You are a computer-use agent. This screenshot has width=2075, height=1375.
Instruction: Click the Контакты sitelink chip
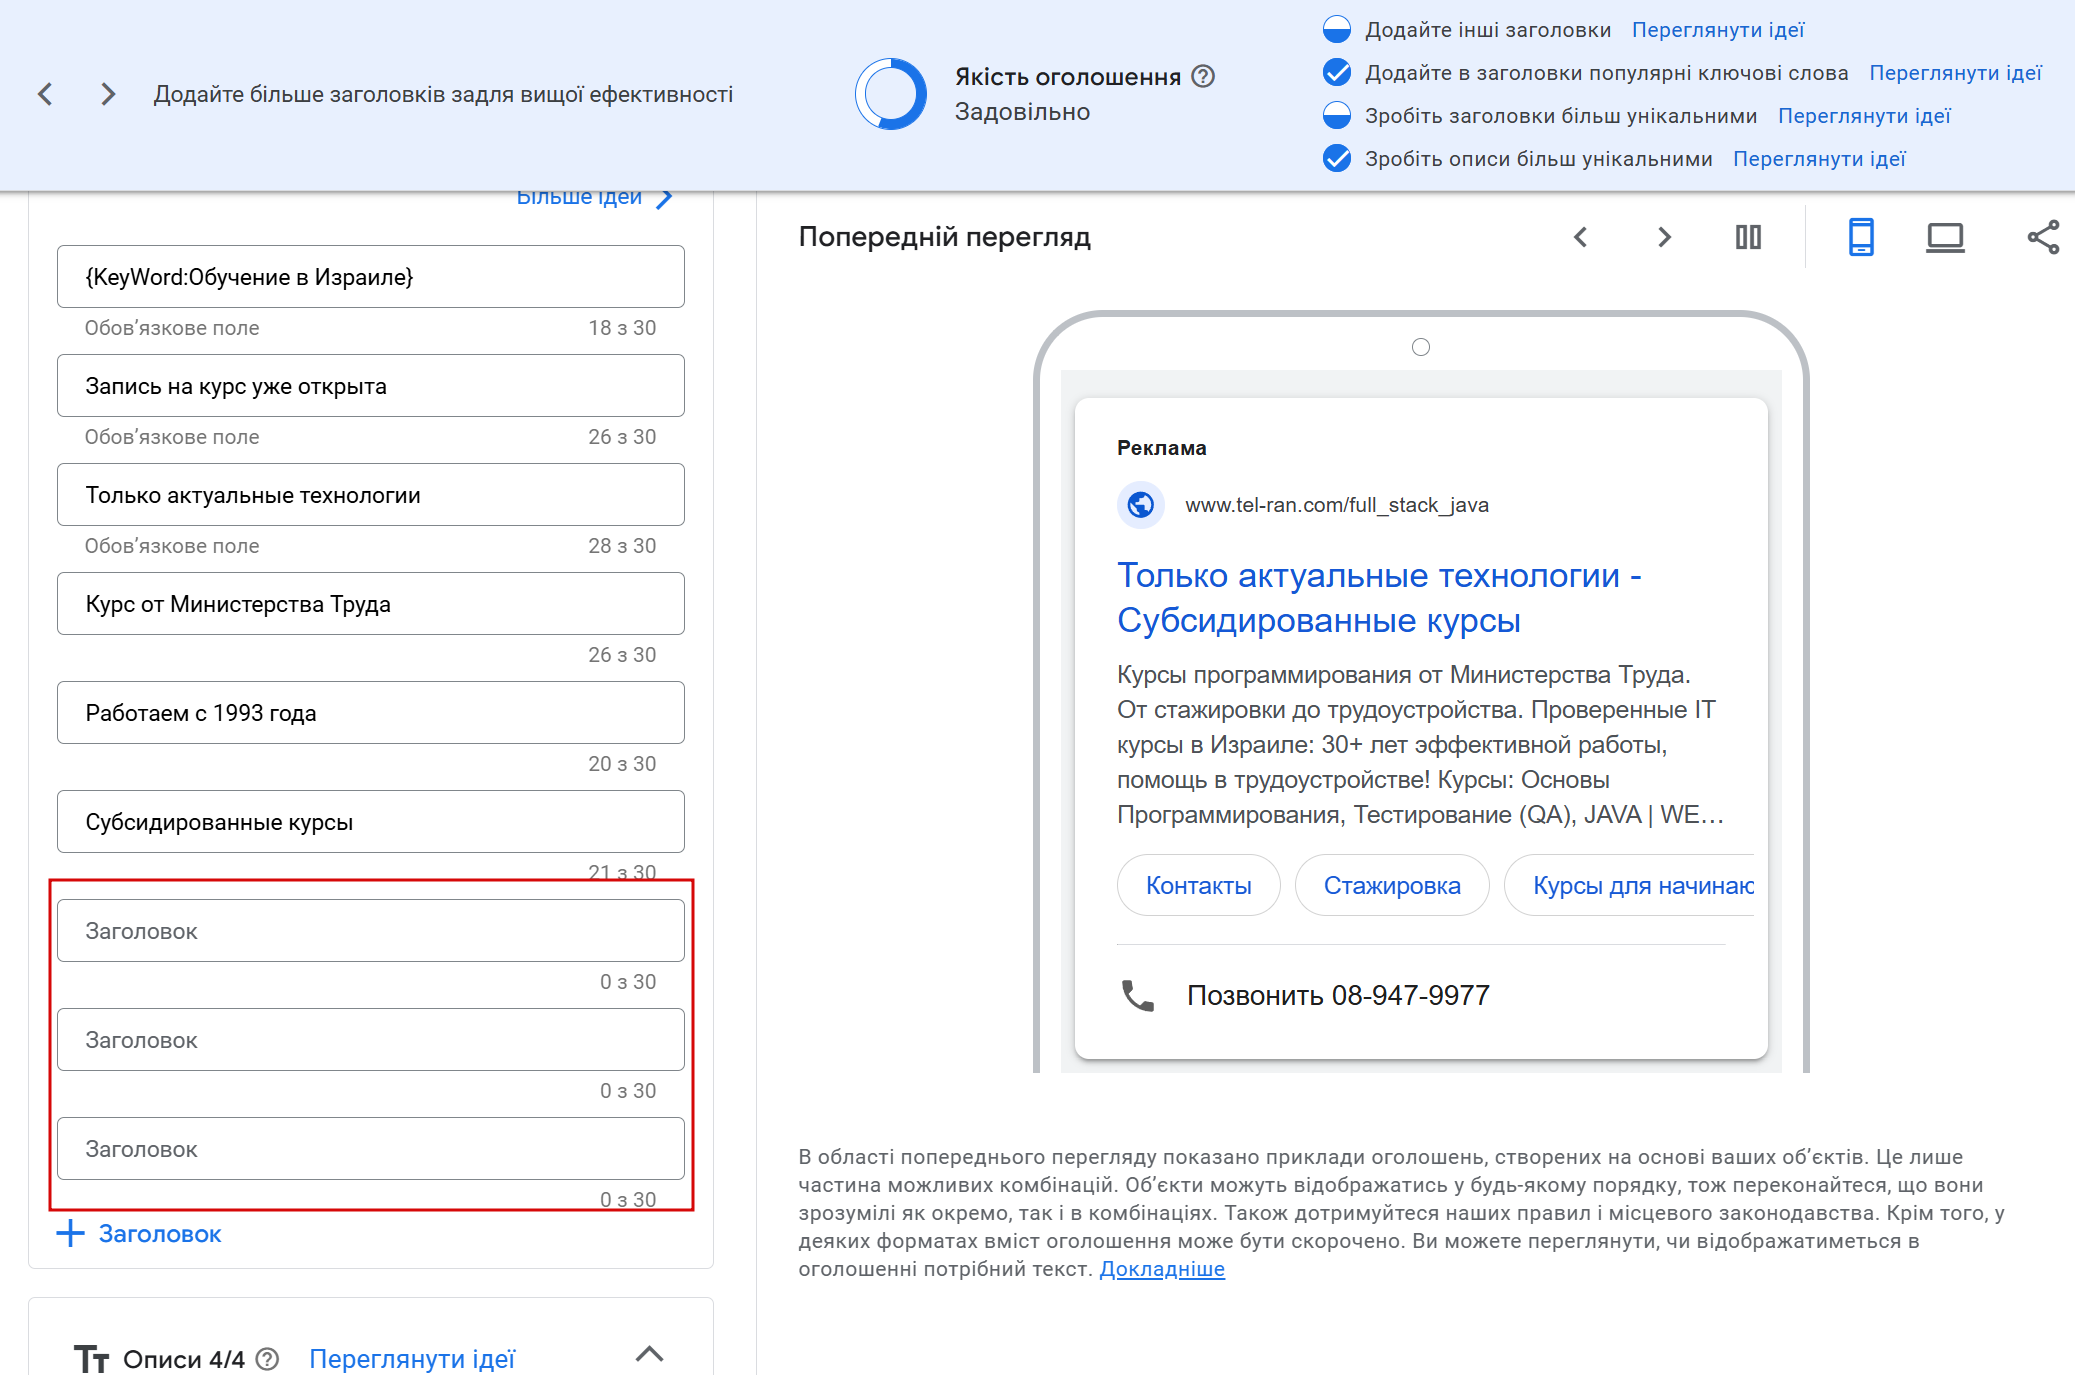(x=1199, y=885)
